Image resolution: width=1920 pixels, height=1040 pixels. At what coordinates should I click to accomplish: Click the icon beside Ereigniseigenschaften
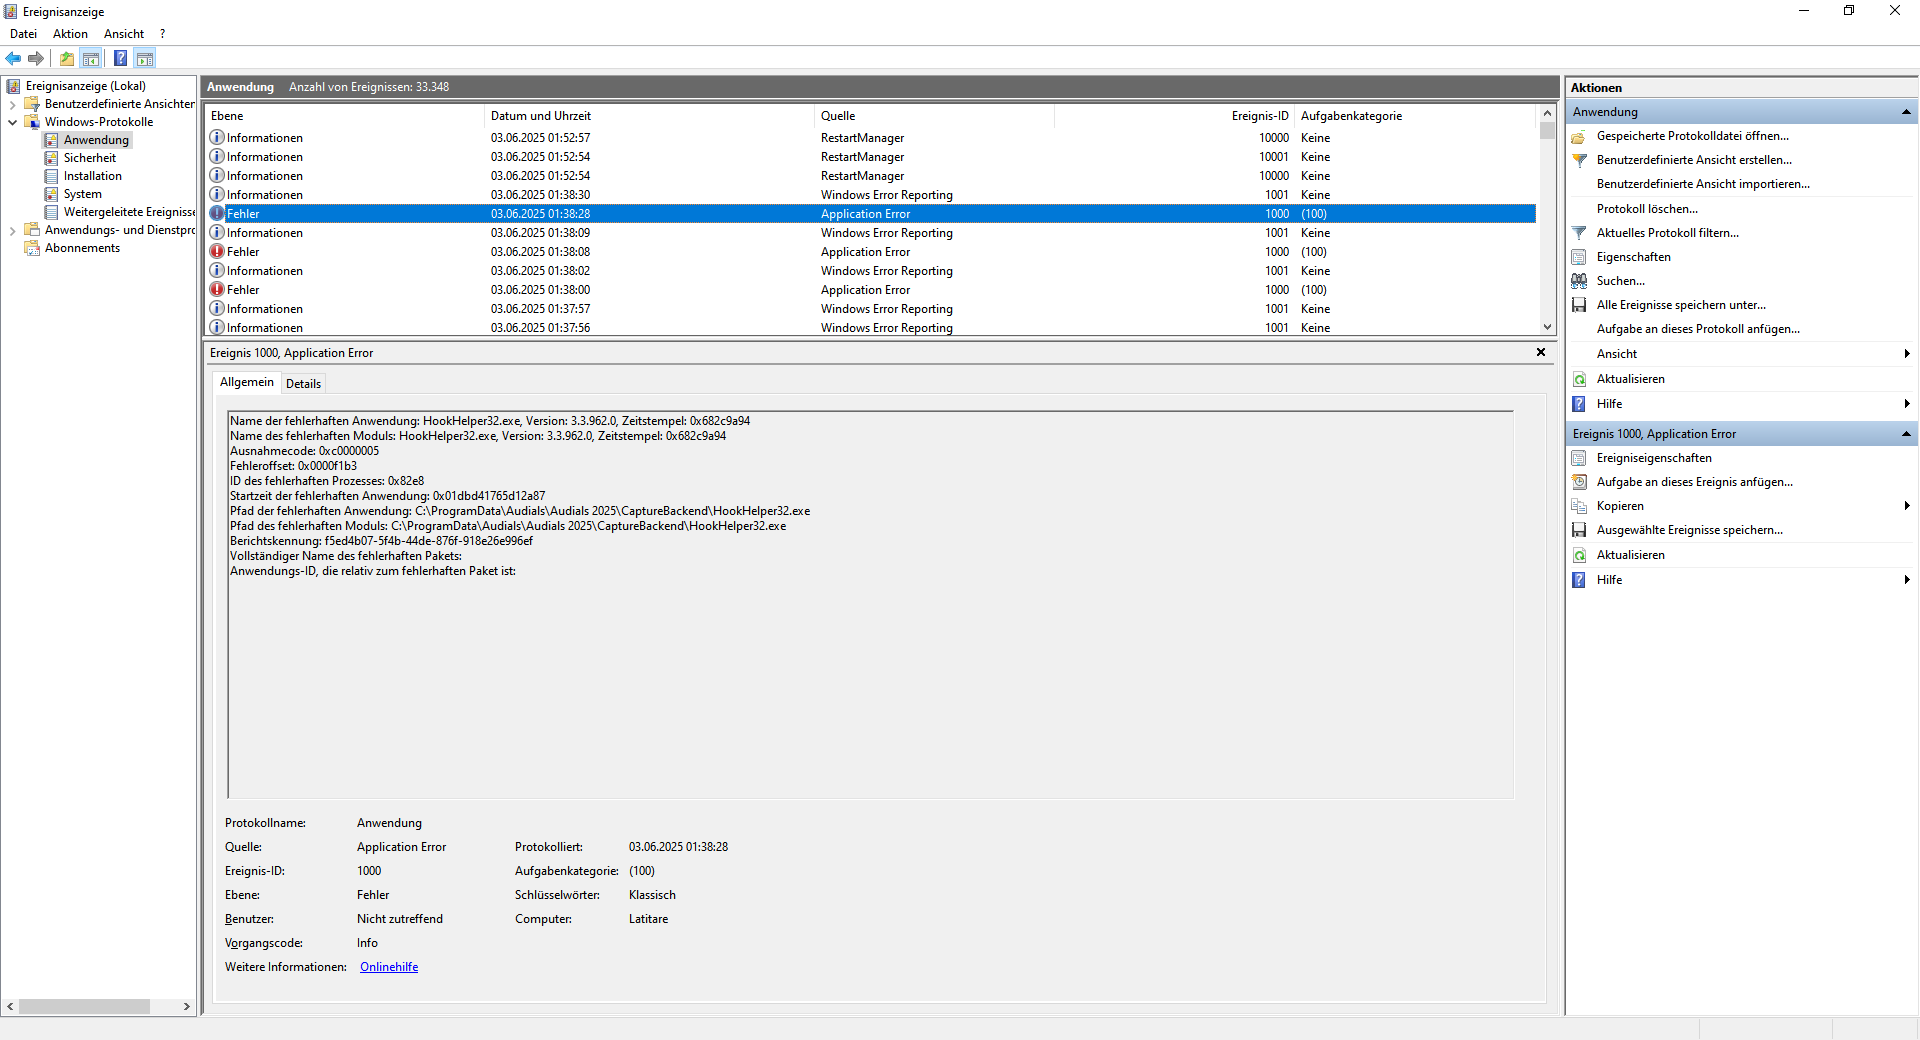click(x=1579, y=458)
